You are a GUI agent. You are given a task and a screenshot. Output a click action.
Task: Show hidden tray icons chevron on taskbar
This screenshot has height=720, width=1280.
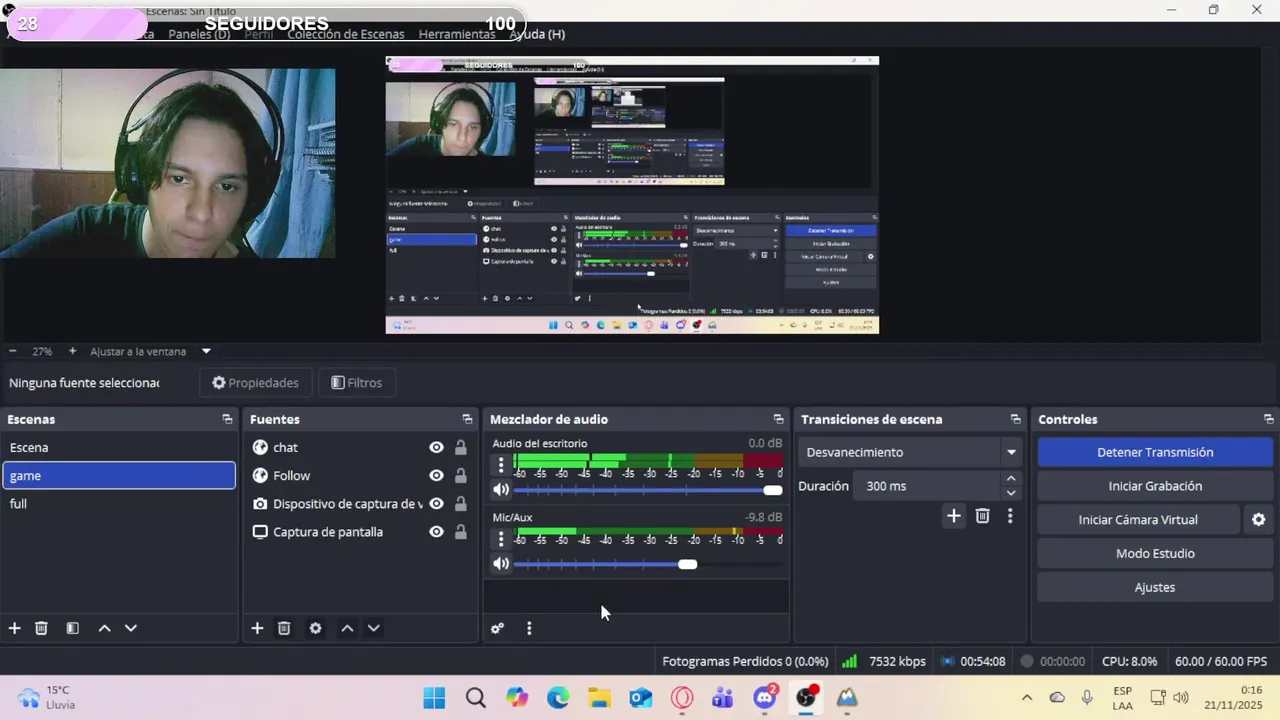coord(1026,697)
